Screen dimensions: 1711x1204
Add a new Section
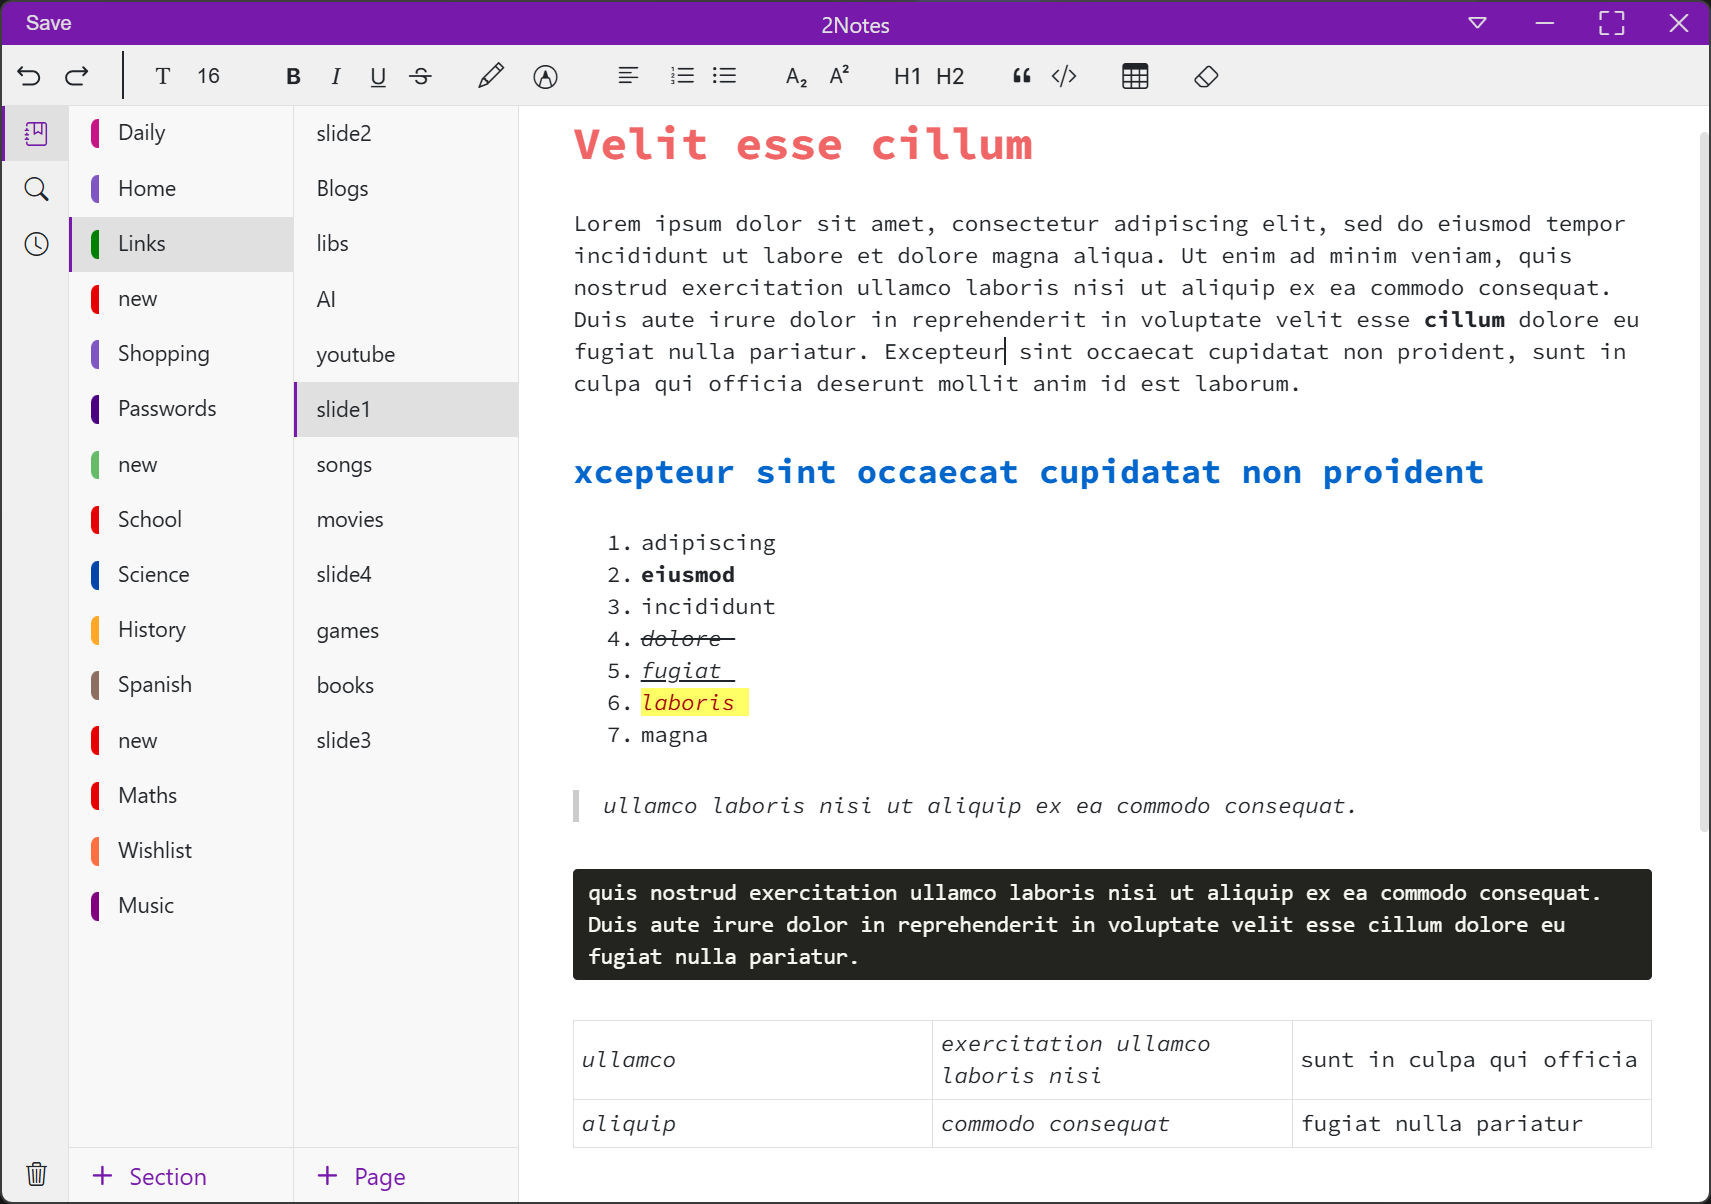pos(150,1176)
